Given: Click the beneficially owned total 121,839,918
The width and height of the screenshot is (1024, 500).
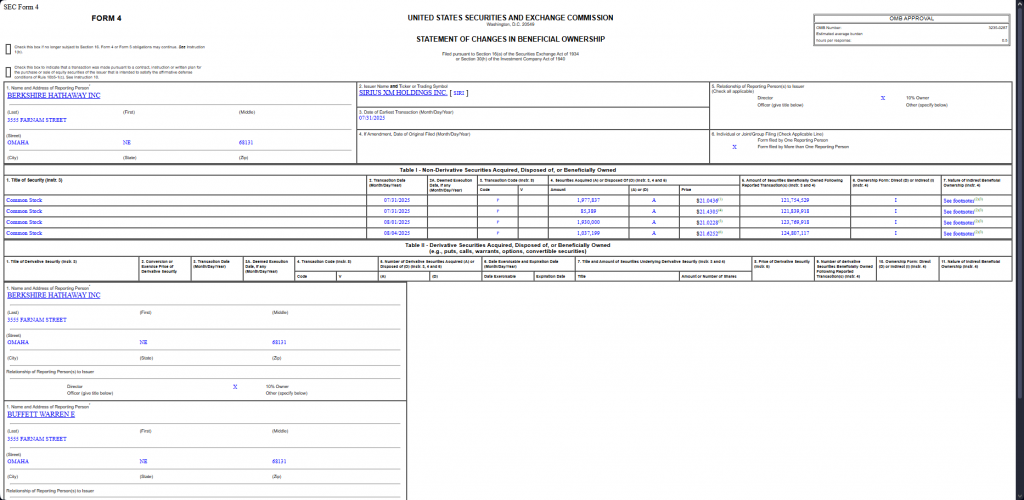Looking at the screenshot, I should pos(795,211).
